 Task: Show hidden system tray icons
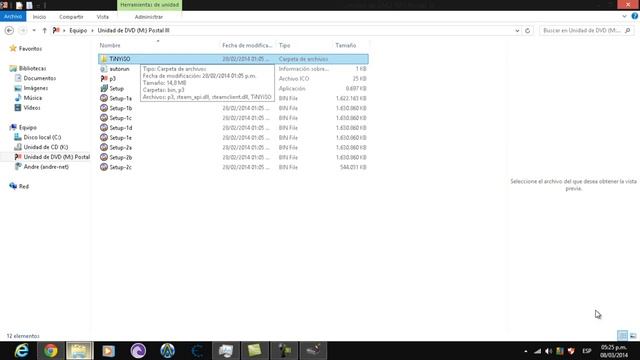[526, 351]
